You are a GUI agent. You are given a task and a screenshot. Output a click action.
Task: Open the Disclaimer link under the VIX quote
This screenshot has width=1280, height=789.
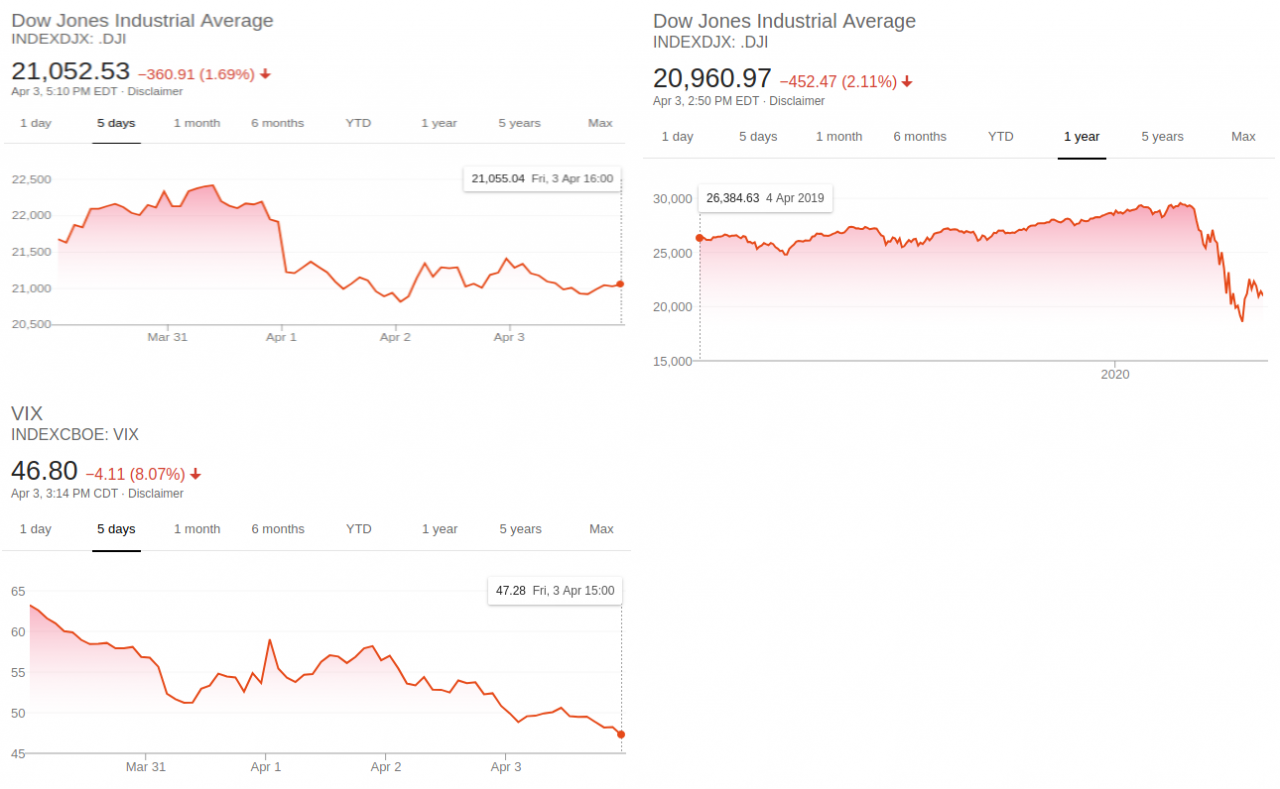[155, 493]
